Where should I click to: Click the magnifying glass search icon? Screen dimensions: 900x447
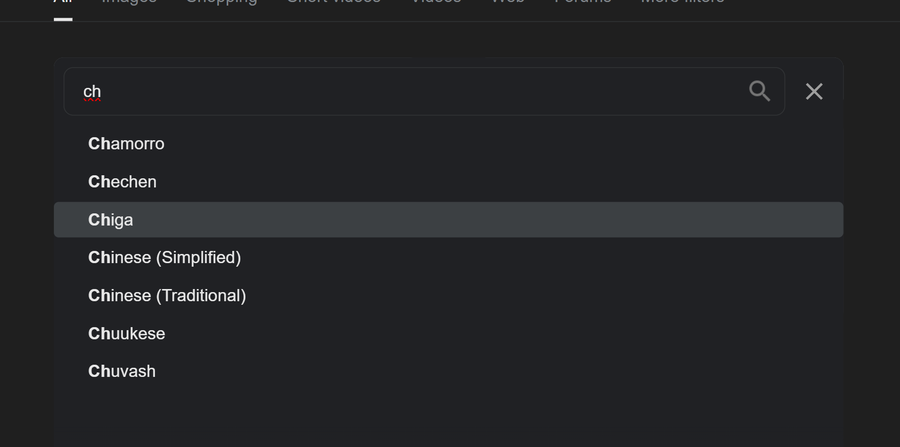coord(759,91)
